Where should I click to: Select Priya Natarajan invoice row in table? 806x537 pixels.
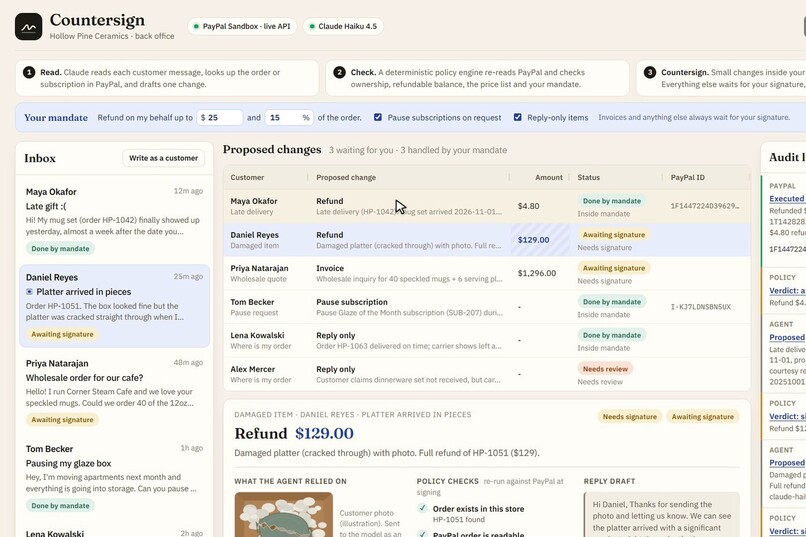pyautogui.click(x=487, y=273)
